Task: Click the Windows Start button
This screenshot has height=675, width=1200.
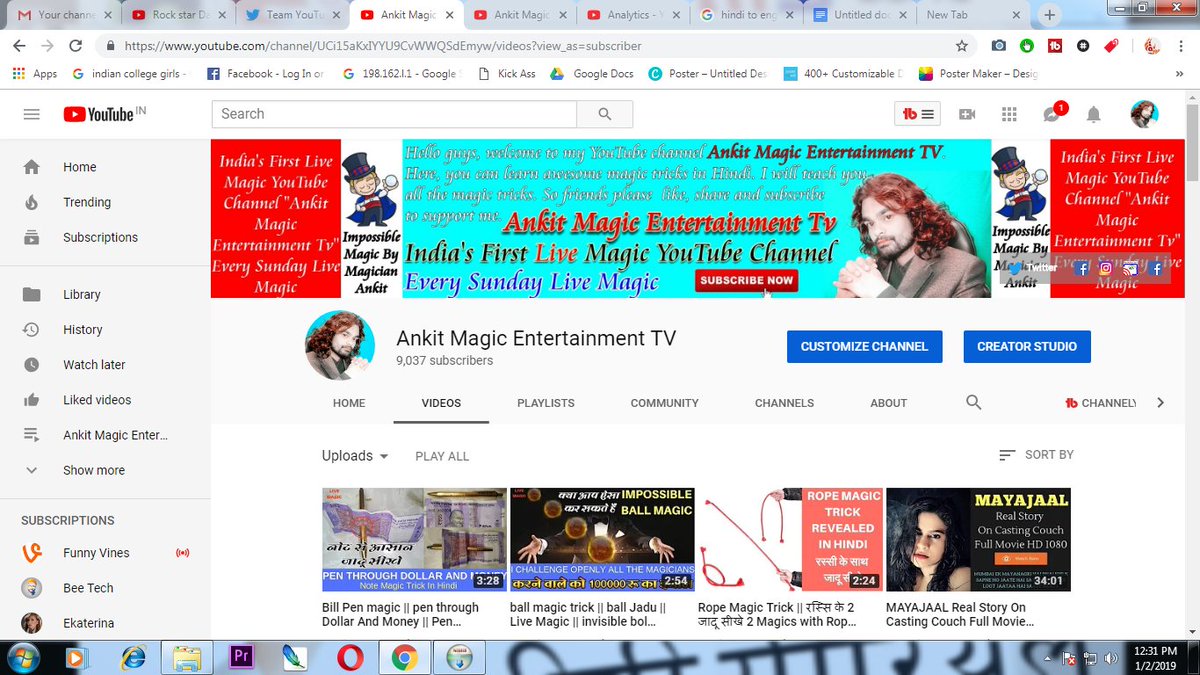Action: pyautogui.click(x=21, y=657)
